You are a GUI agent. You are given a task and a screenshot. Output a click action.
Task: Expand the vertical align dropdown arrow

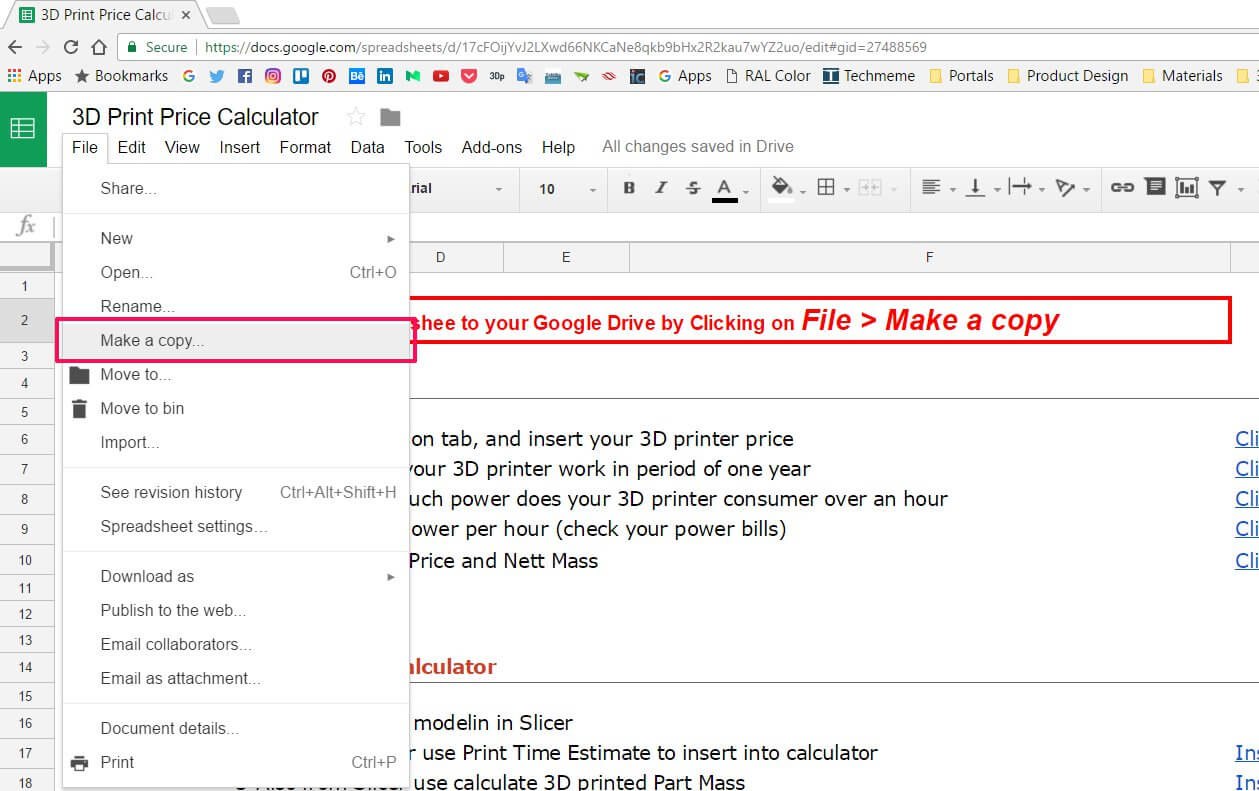(x=996, y=189)
